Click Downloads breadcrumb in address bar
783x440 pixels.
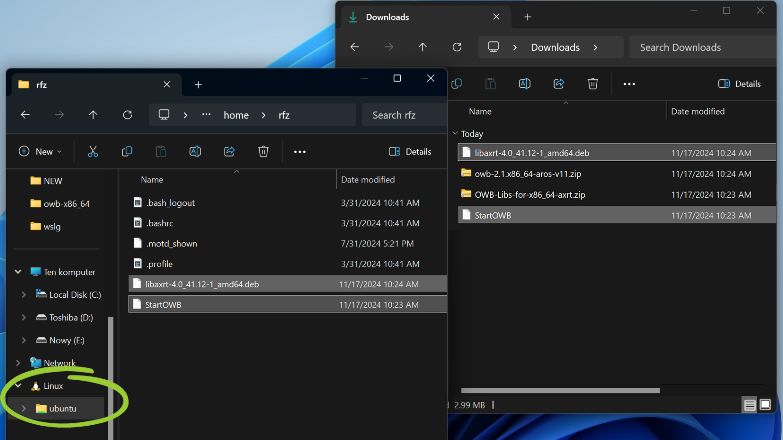click(555, 47)
